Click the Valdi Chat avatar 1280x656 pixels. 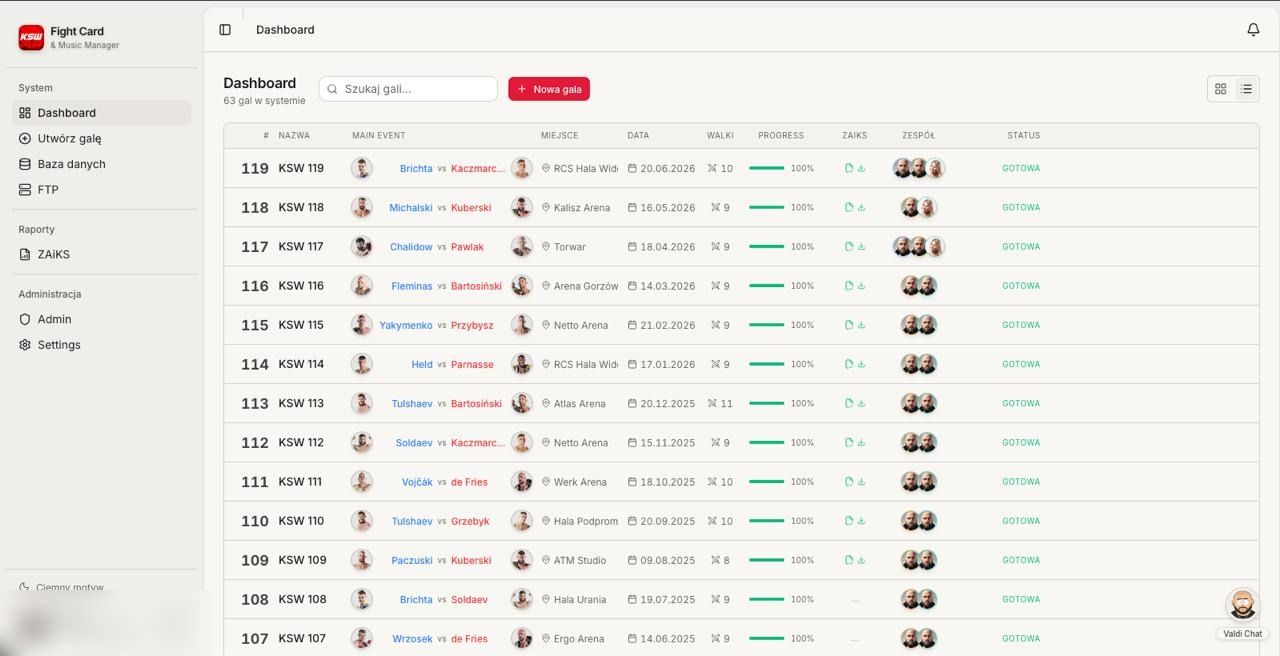pyautogui.click(x=1242, y=605)
